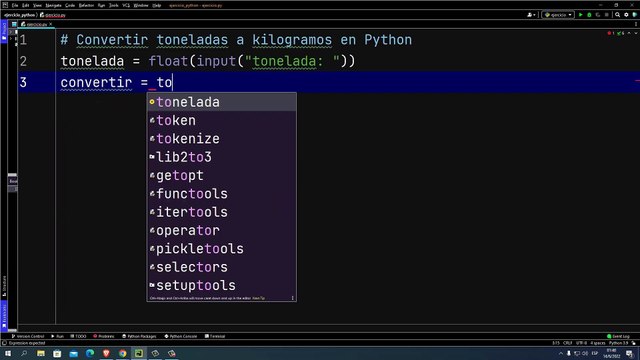Open the Help menu
The image size is (640, 360).
click(x=156, y=5)
